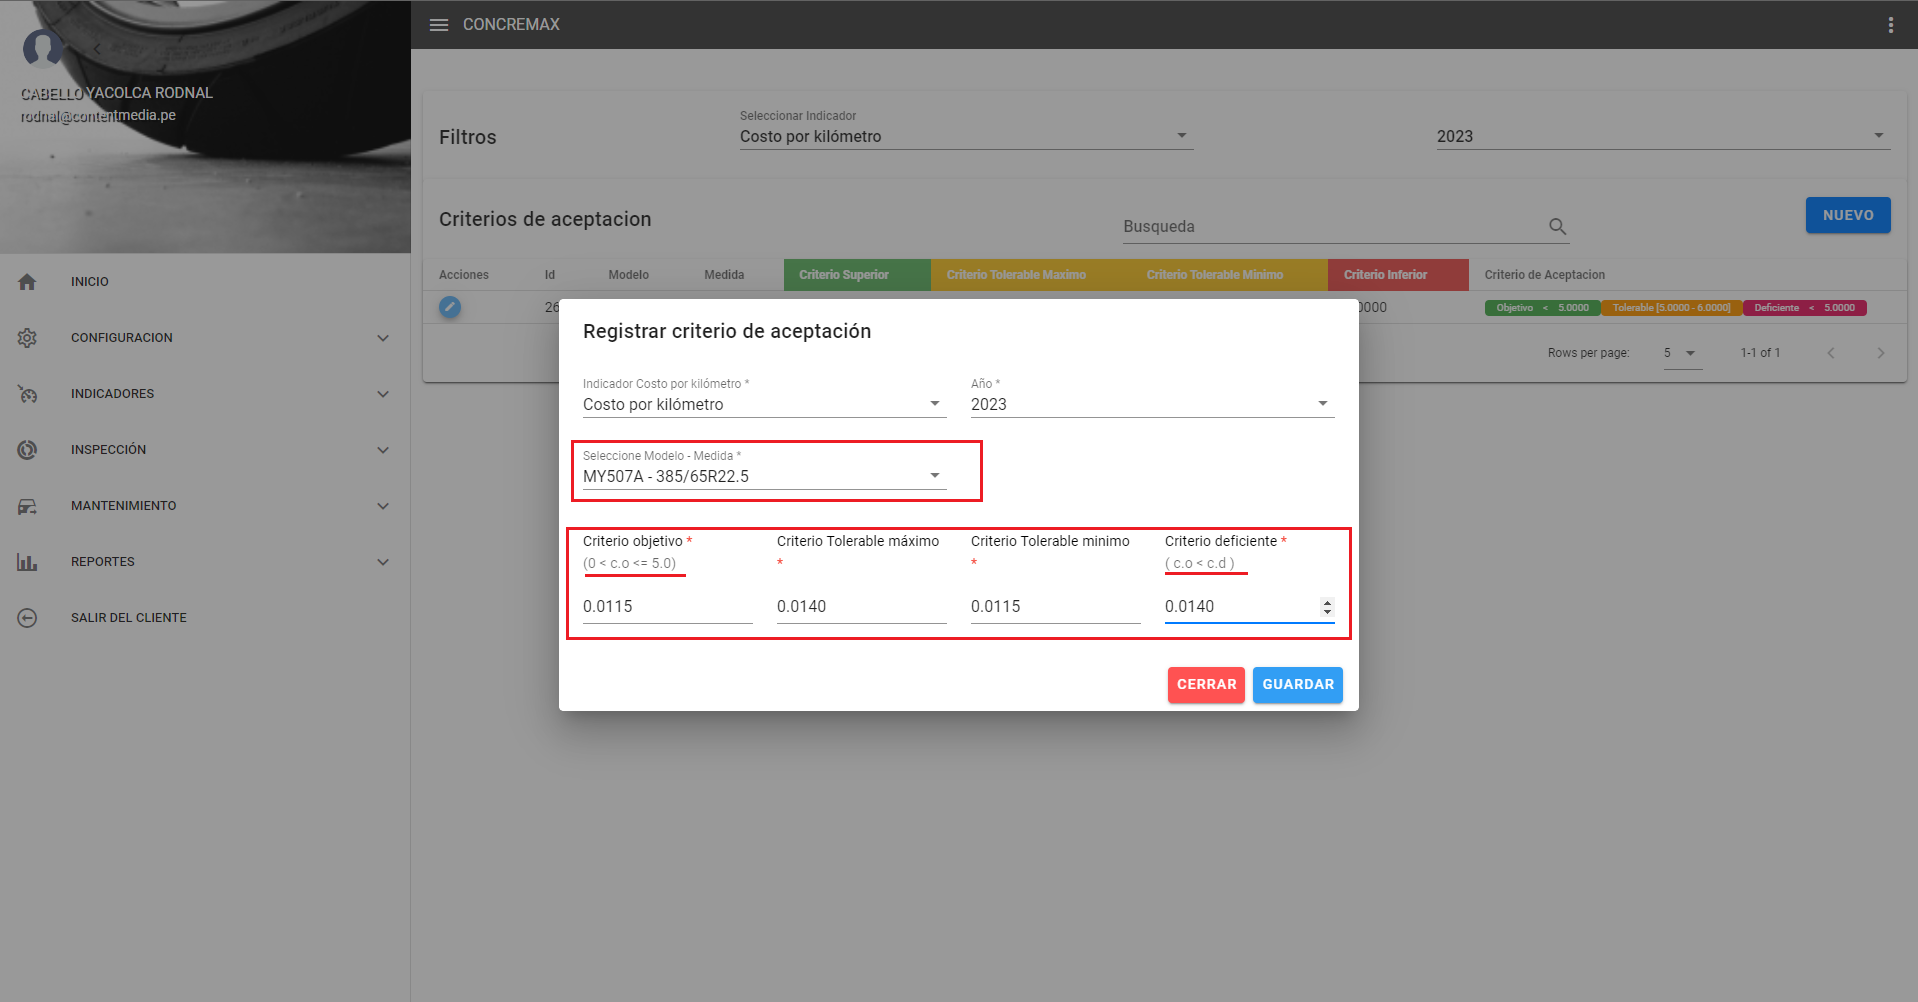
Task: Click the exit arrow icon beside SALIR DEL CLIENTE
Action: pyautogui.click(x=27, y=618)
